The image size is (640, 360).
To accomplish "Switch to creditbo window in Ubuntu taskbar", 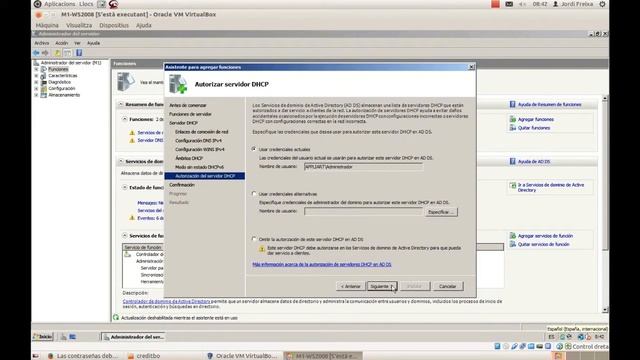I will coord(143,356).
